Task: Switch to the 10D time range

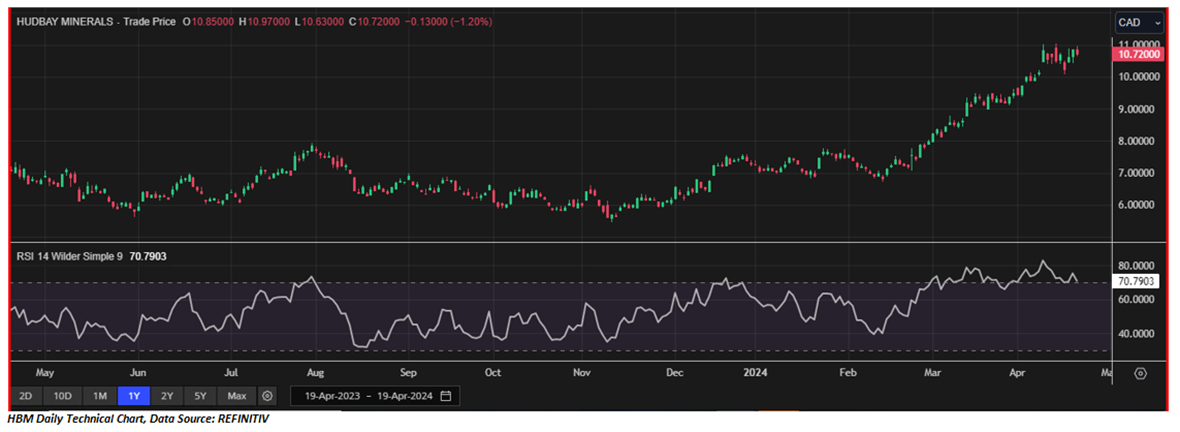Action: click(x=62, y=396)
